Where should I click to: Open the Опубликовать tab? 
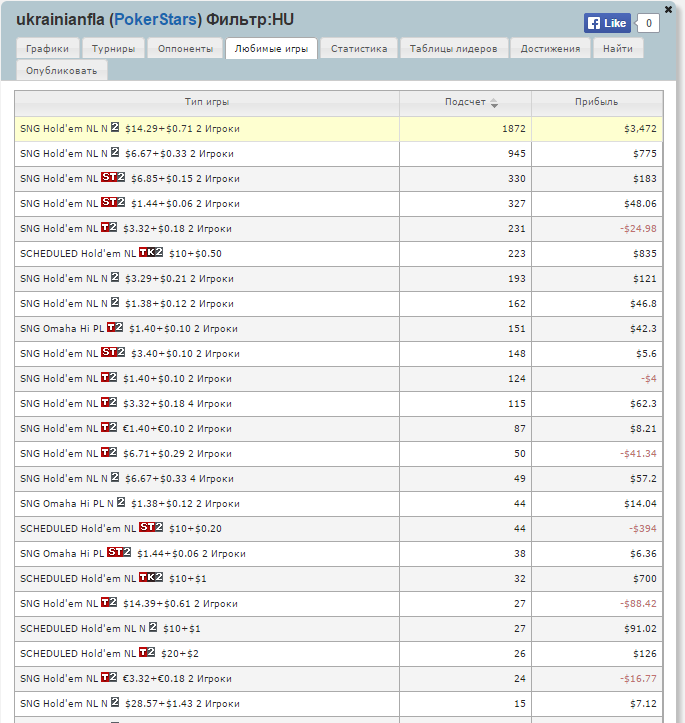[61, 71]
